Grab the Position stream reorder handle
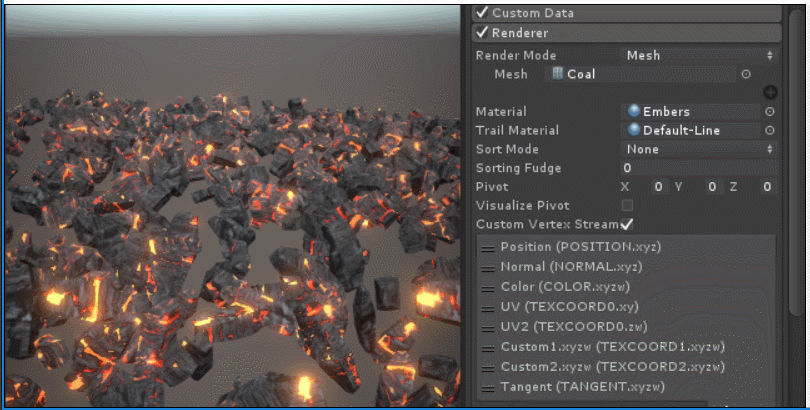810x410 pixels. coord(488,248)
